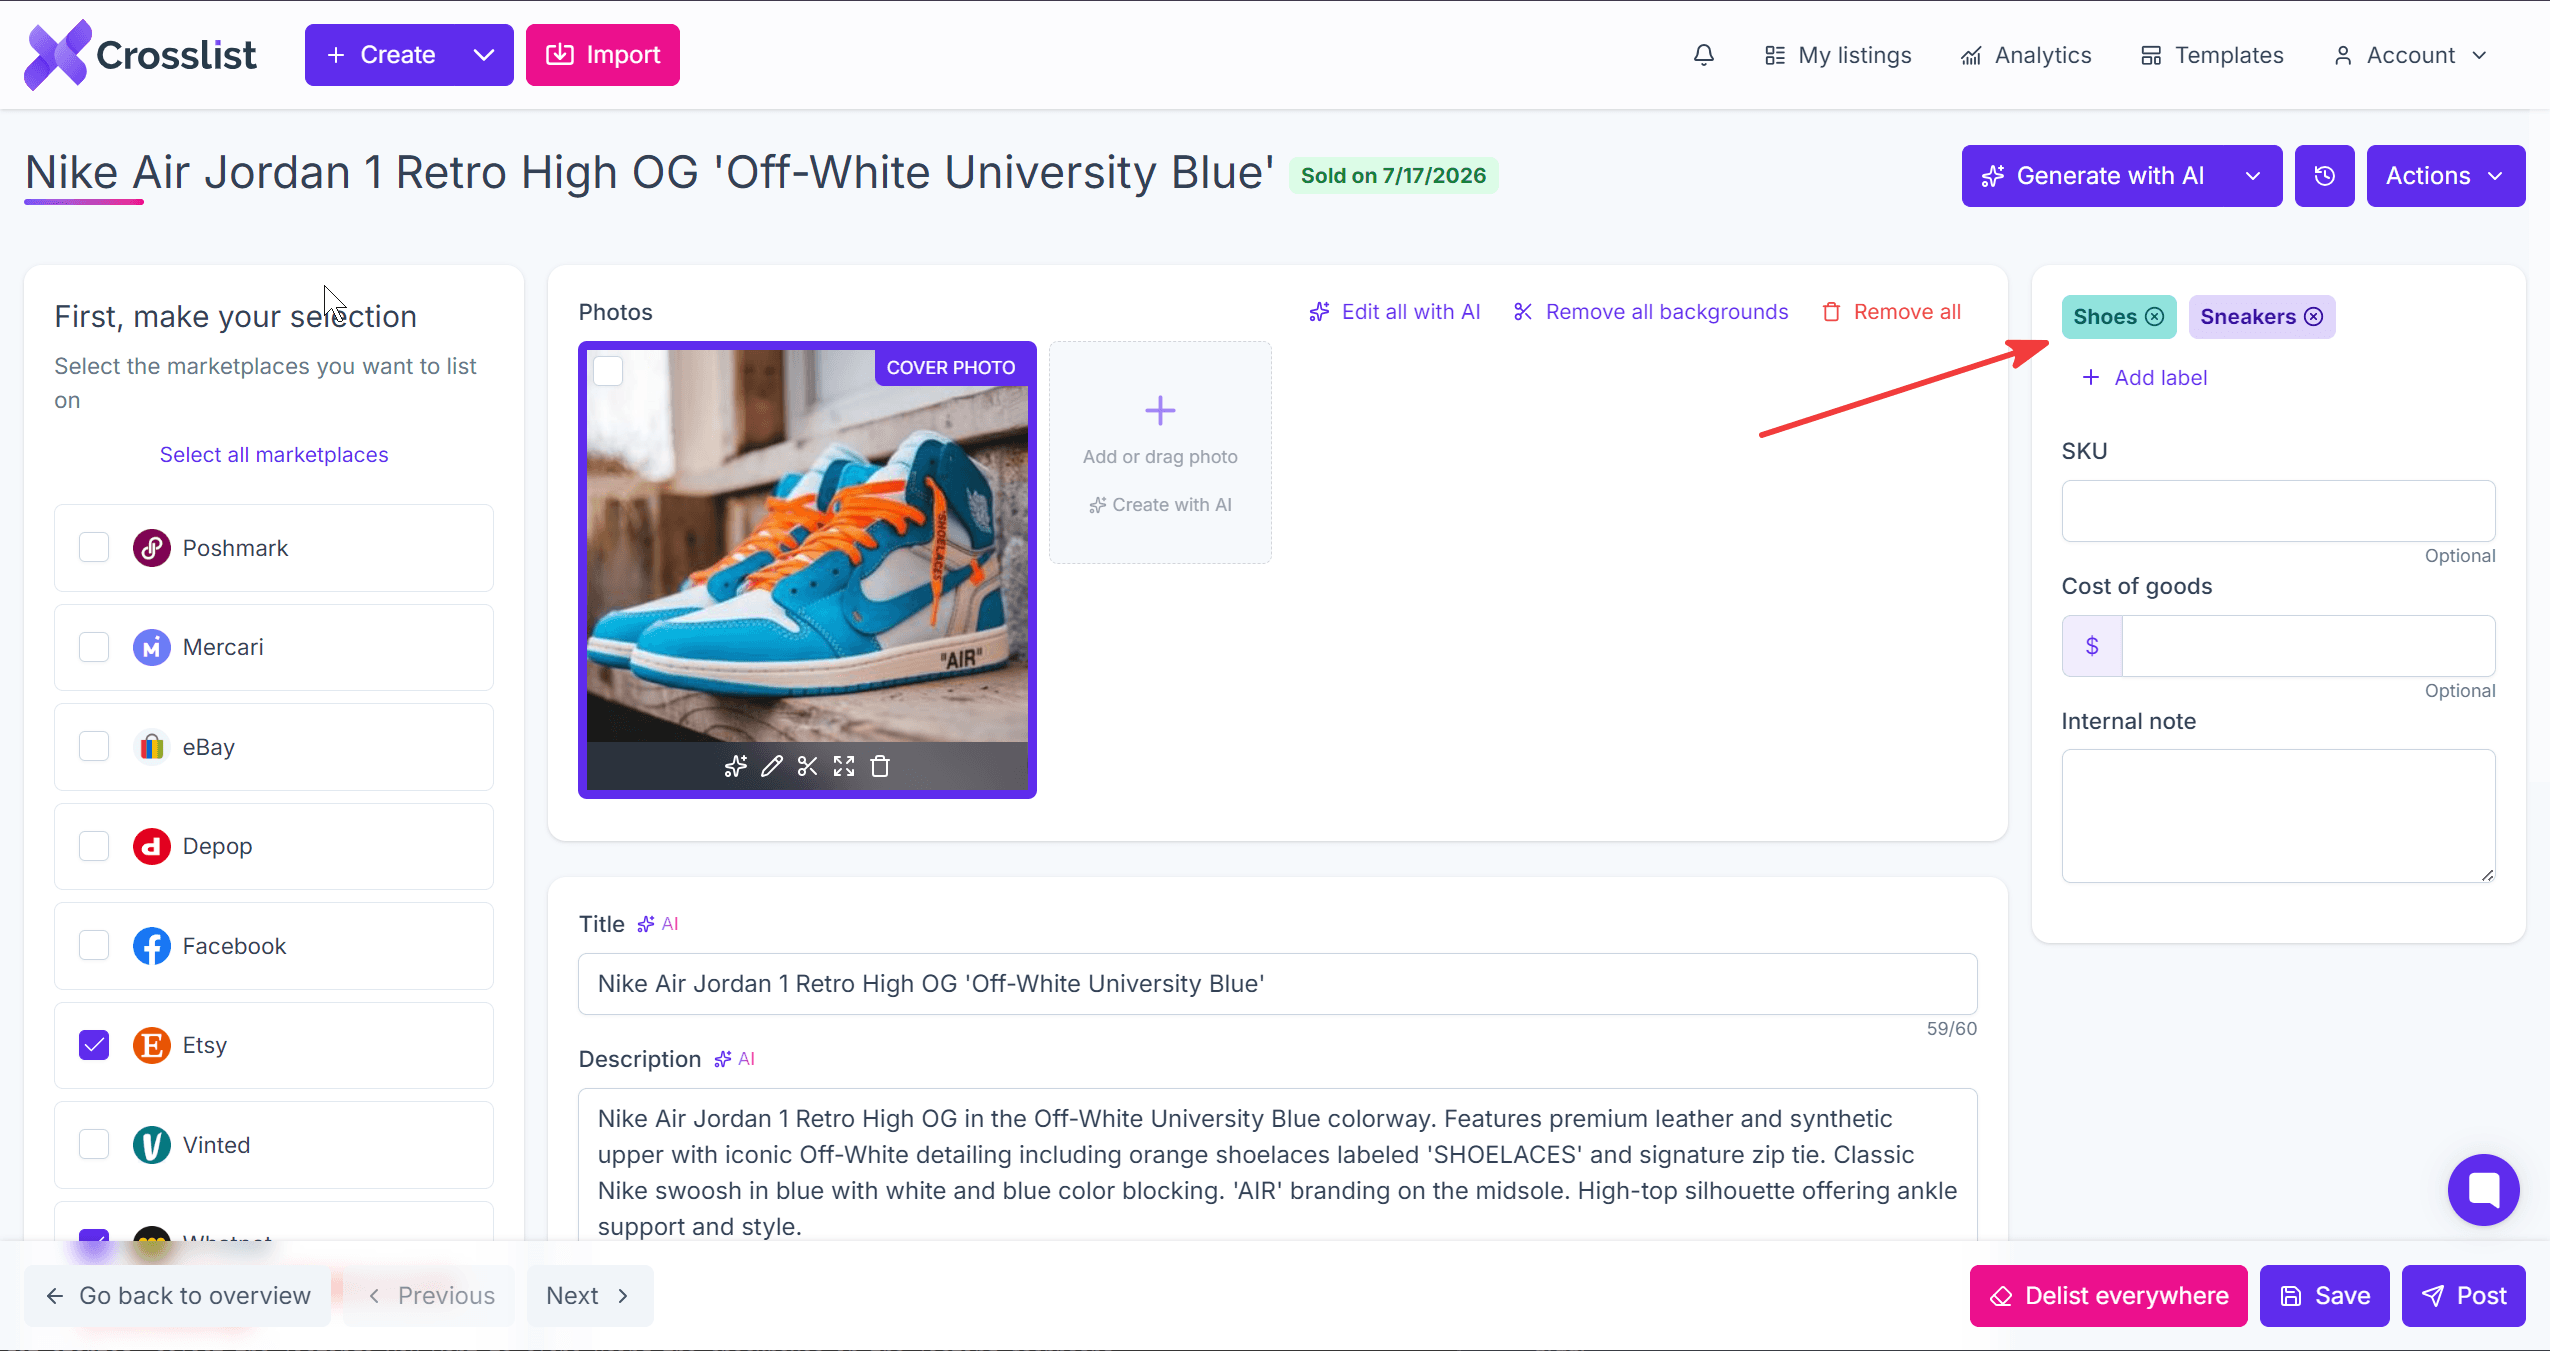Click the AI sparkle next to Title
The image size is (2550, 1351).
point(658,924)
